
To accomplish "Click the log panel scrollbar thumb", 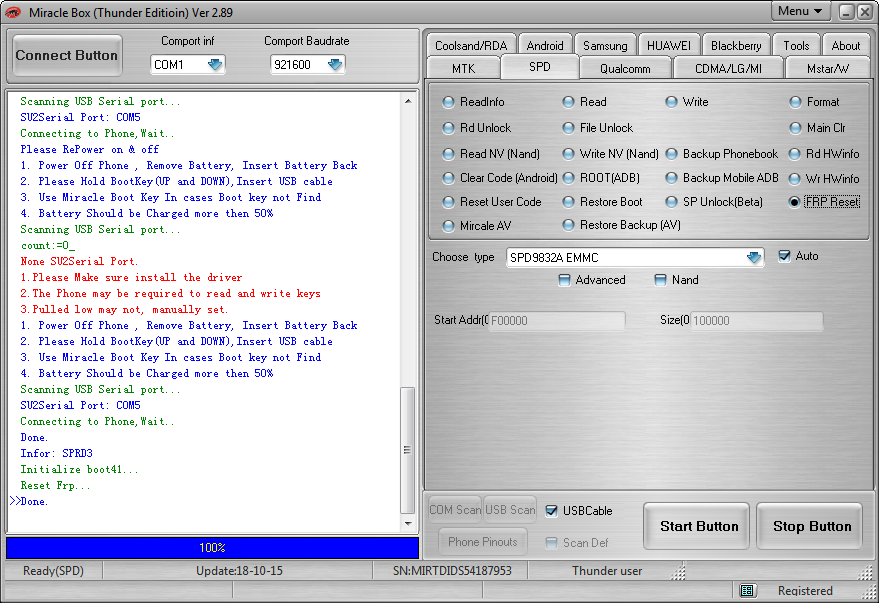I will (408, 450).
